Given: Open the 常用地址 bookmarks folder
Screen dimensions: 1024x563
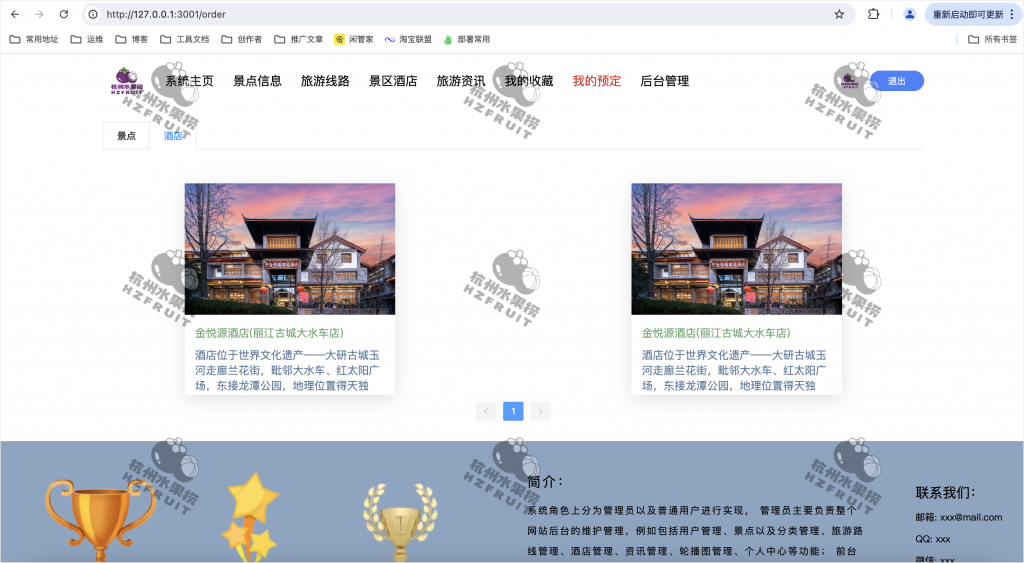Looking at the screenshot, I should click(34, 39).
